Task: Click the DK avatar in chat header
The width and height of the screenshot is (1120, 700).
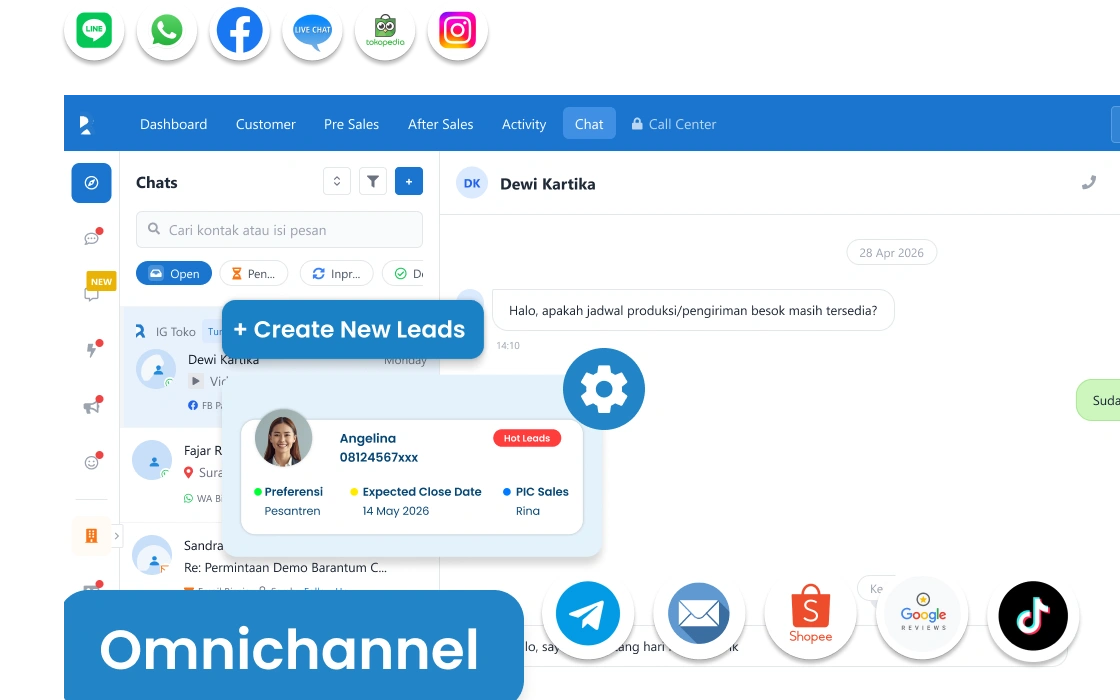Action: (x=472, y=183)
